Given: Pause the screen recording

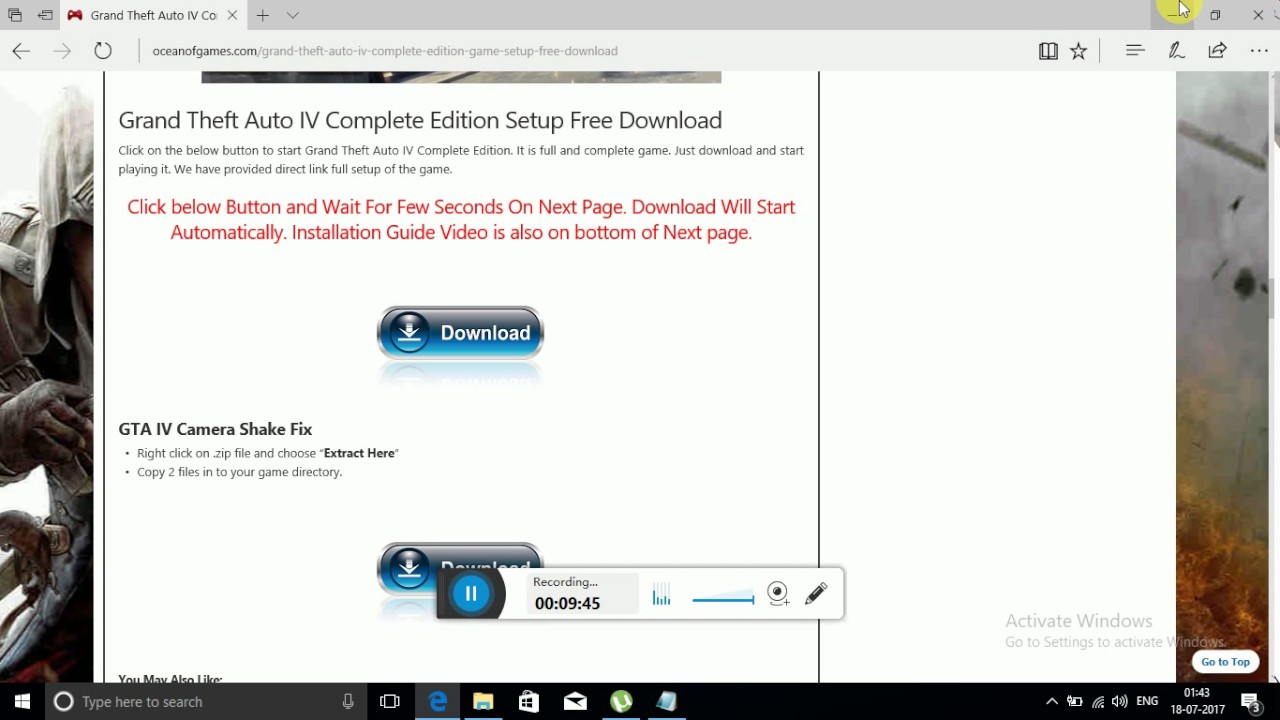Looking at the screenshot, I should tap(471, 594).
